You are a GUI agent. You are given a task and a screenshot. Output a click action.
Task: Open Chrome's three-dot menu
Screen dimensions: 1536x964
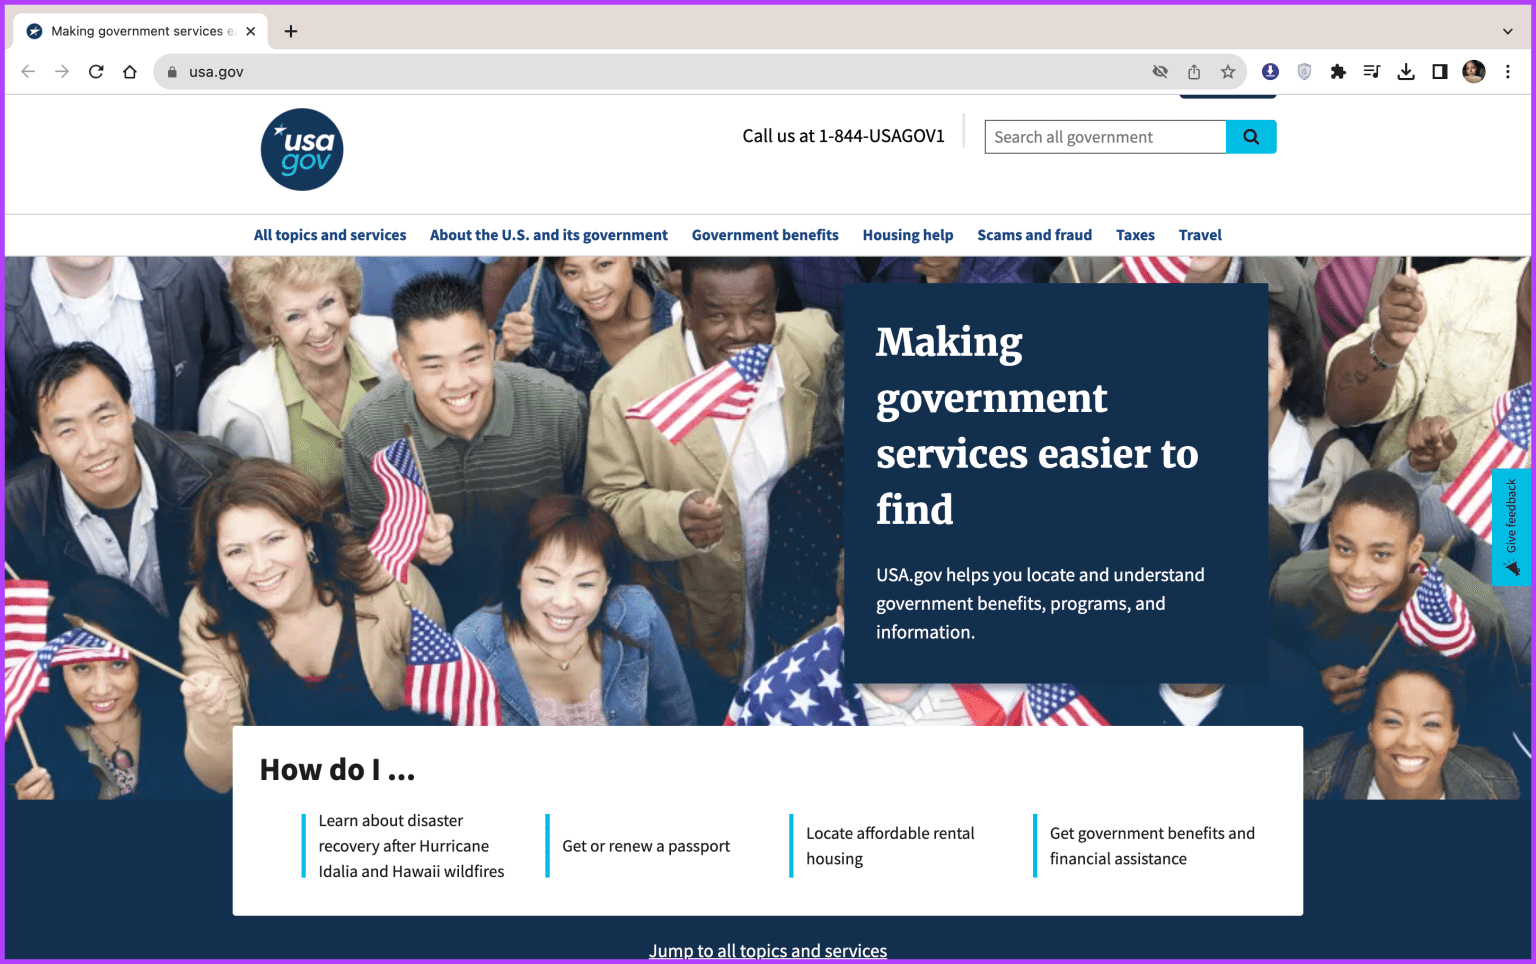1508,72
